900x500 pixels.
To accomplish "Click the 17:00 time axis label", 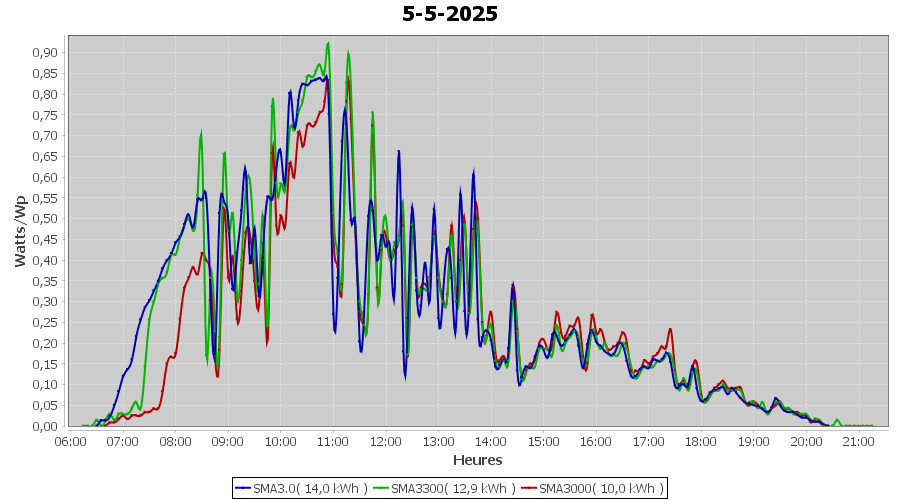I will [x=649, y=441].
